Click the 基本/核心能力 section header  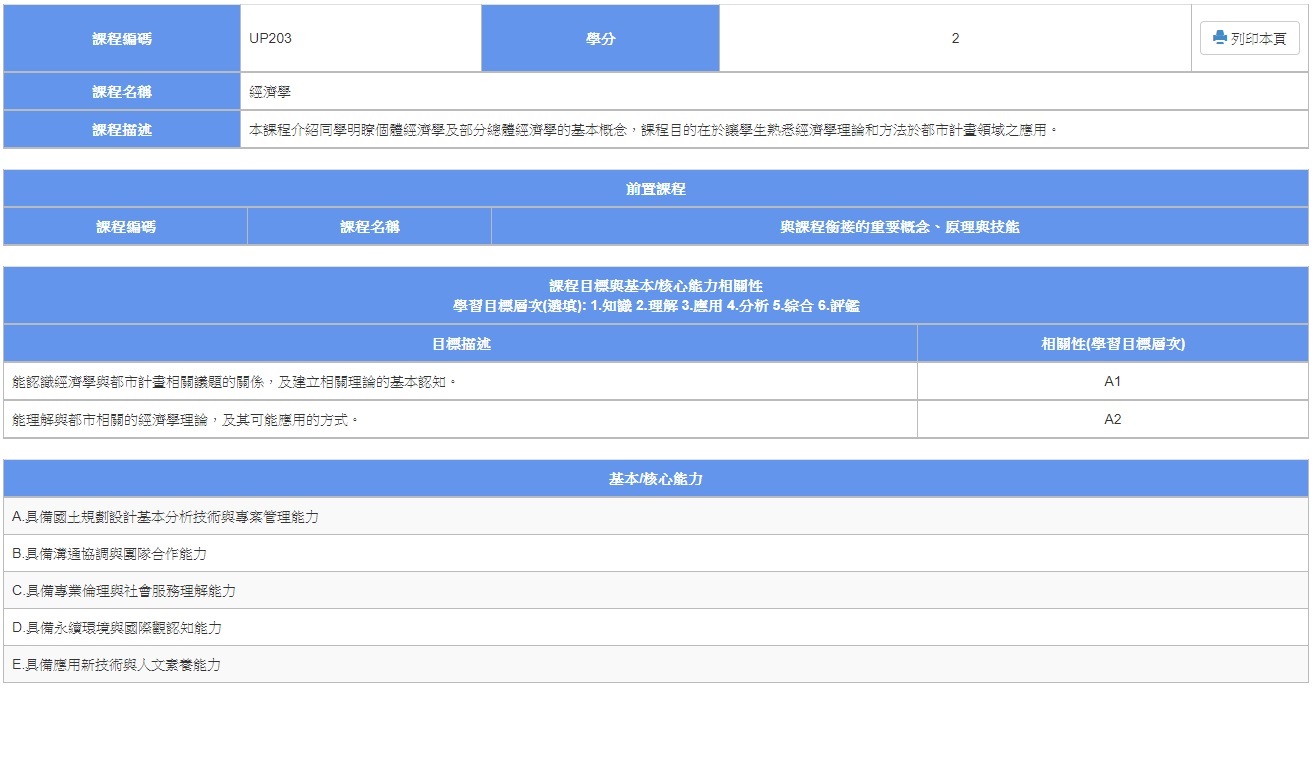click(x=656, y=479)
